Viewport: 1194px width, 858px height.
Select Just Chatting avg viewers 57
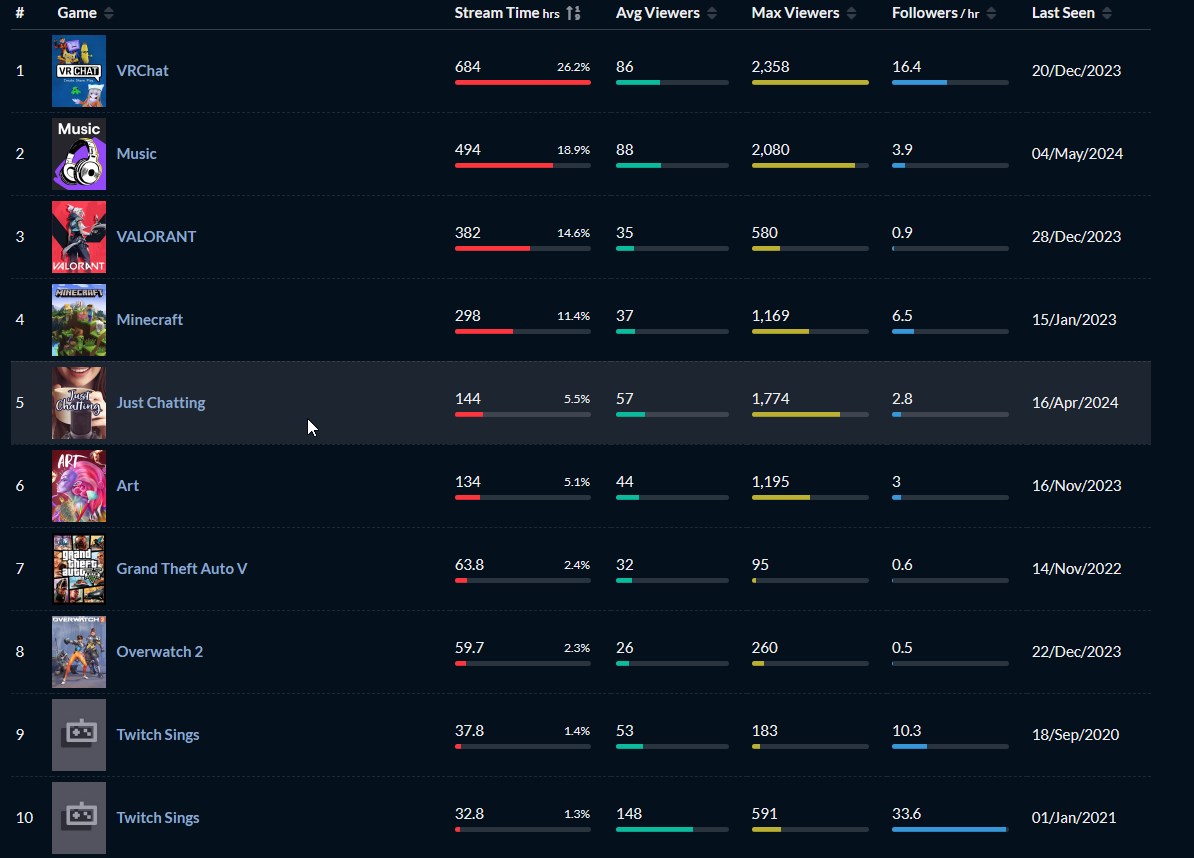pos(624,399)
